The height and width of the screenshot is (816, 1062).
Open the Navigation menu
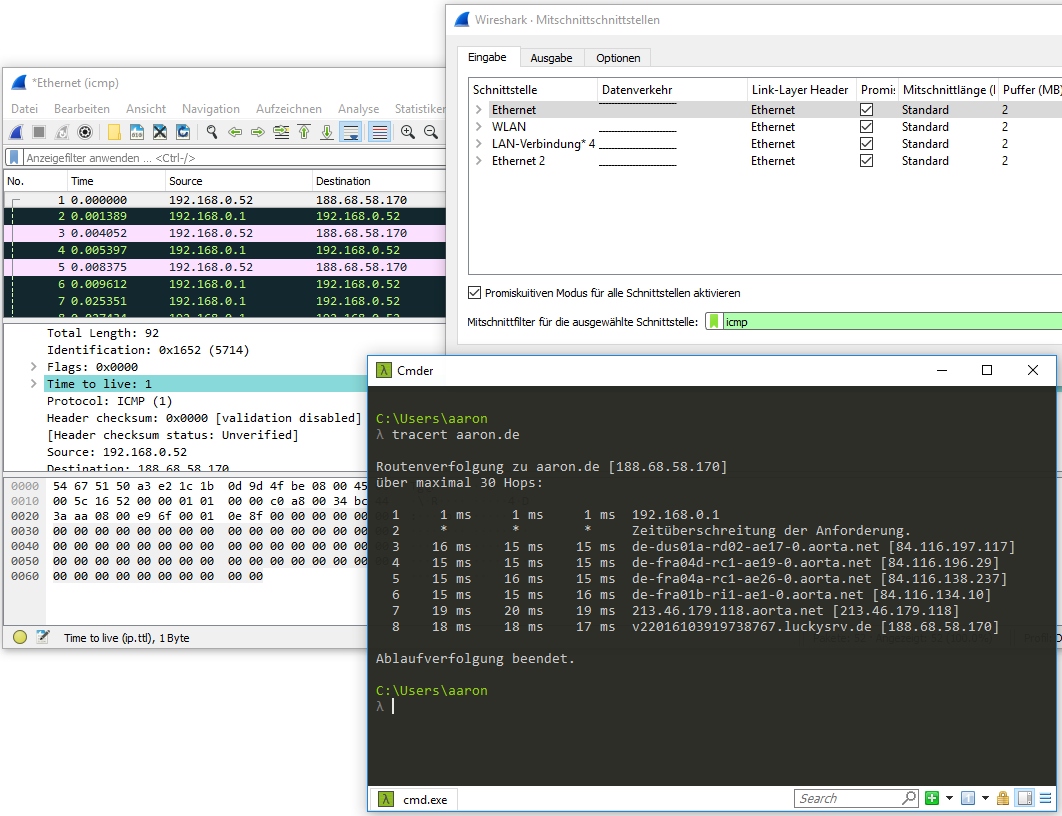pos(211,109)
